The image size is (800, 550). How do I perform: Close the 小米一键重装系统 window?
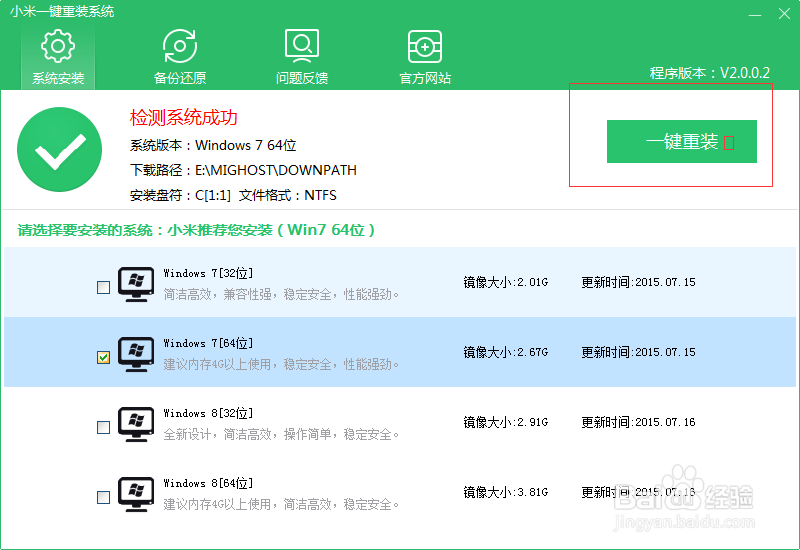pos(784,14)
